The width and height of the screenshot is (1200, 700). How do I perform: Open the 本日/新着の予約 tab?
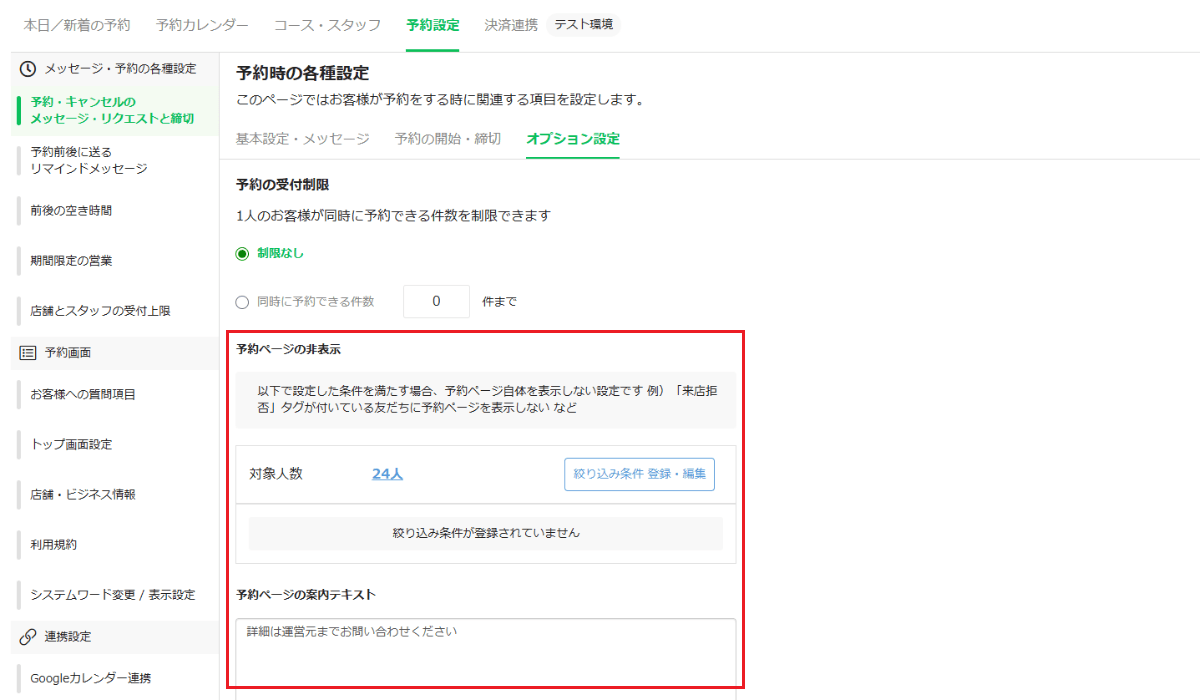pos(77,25)
